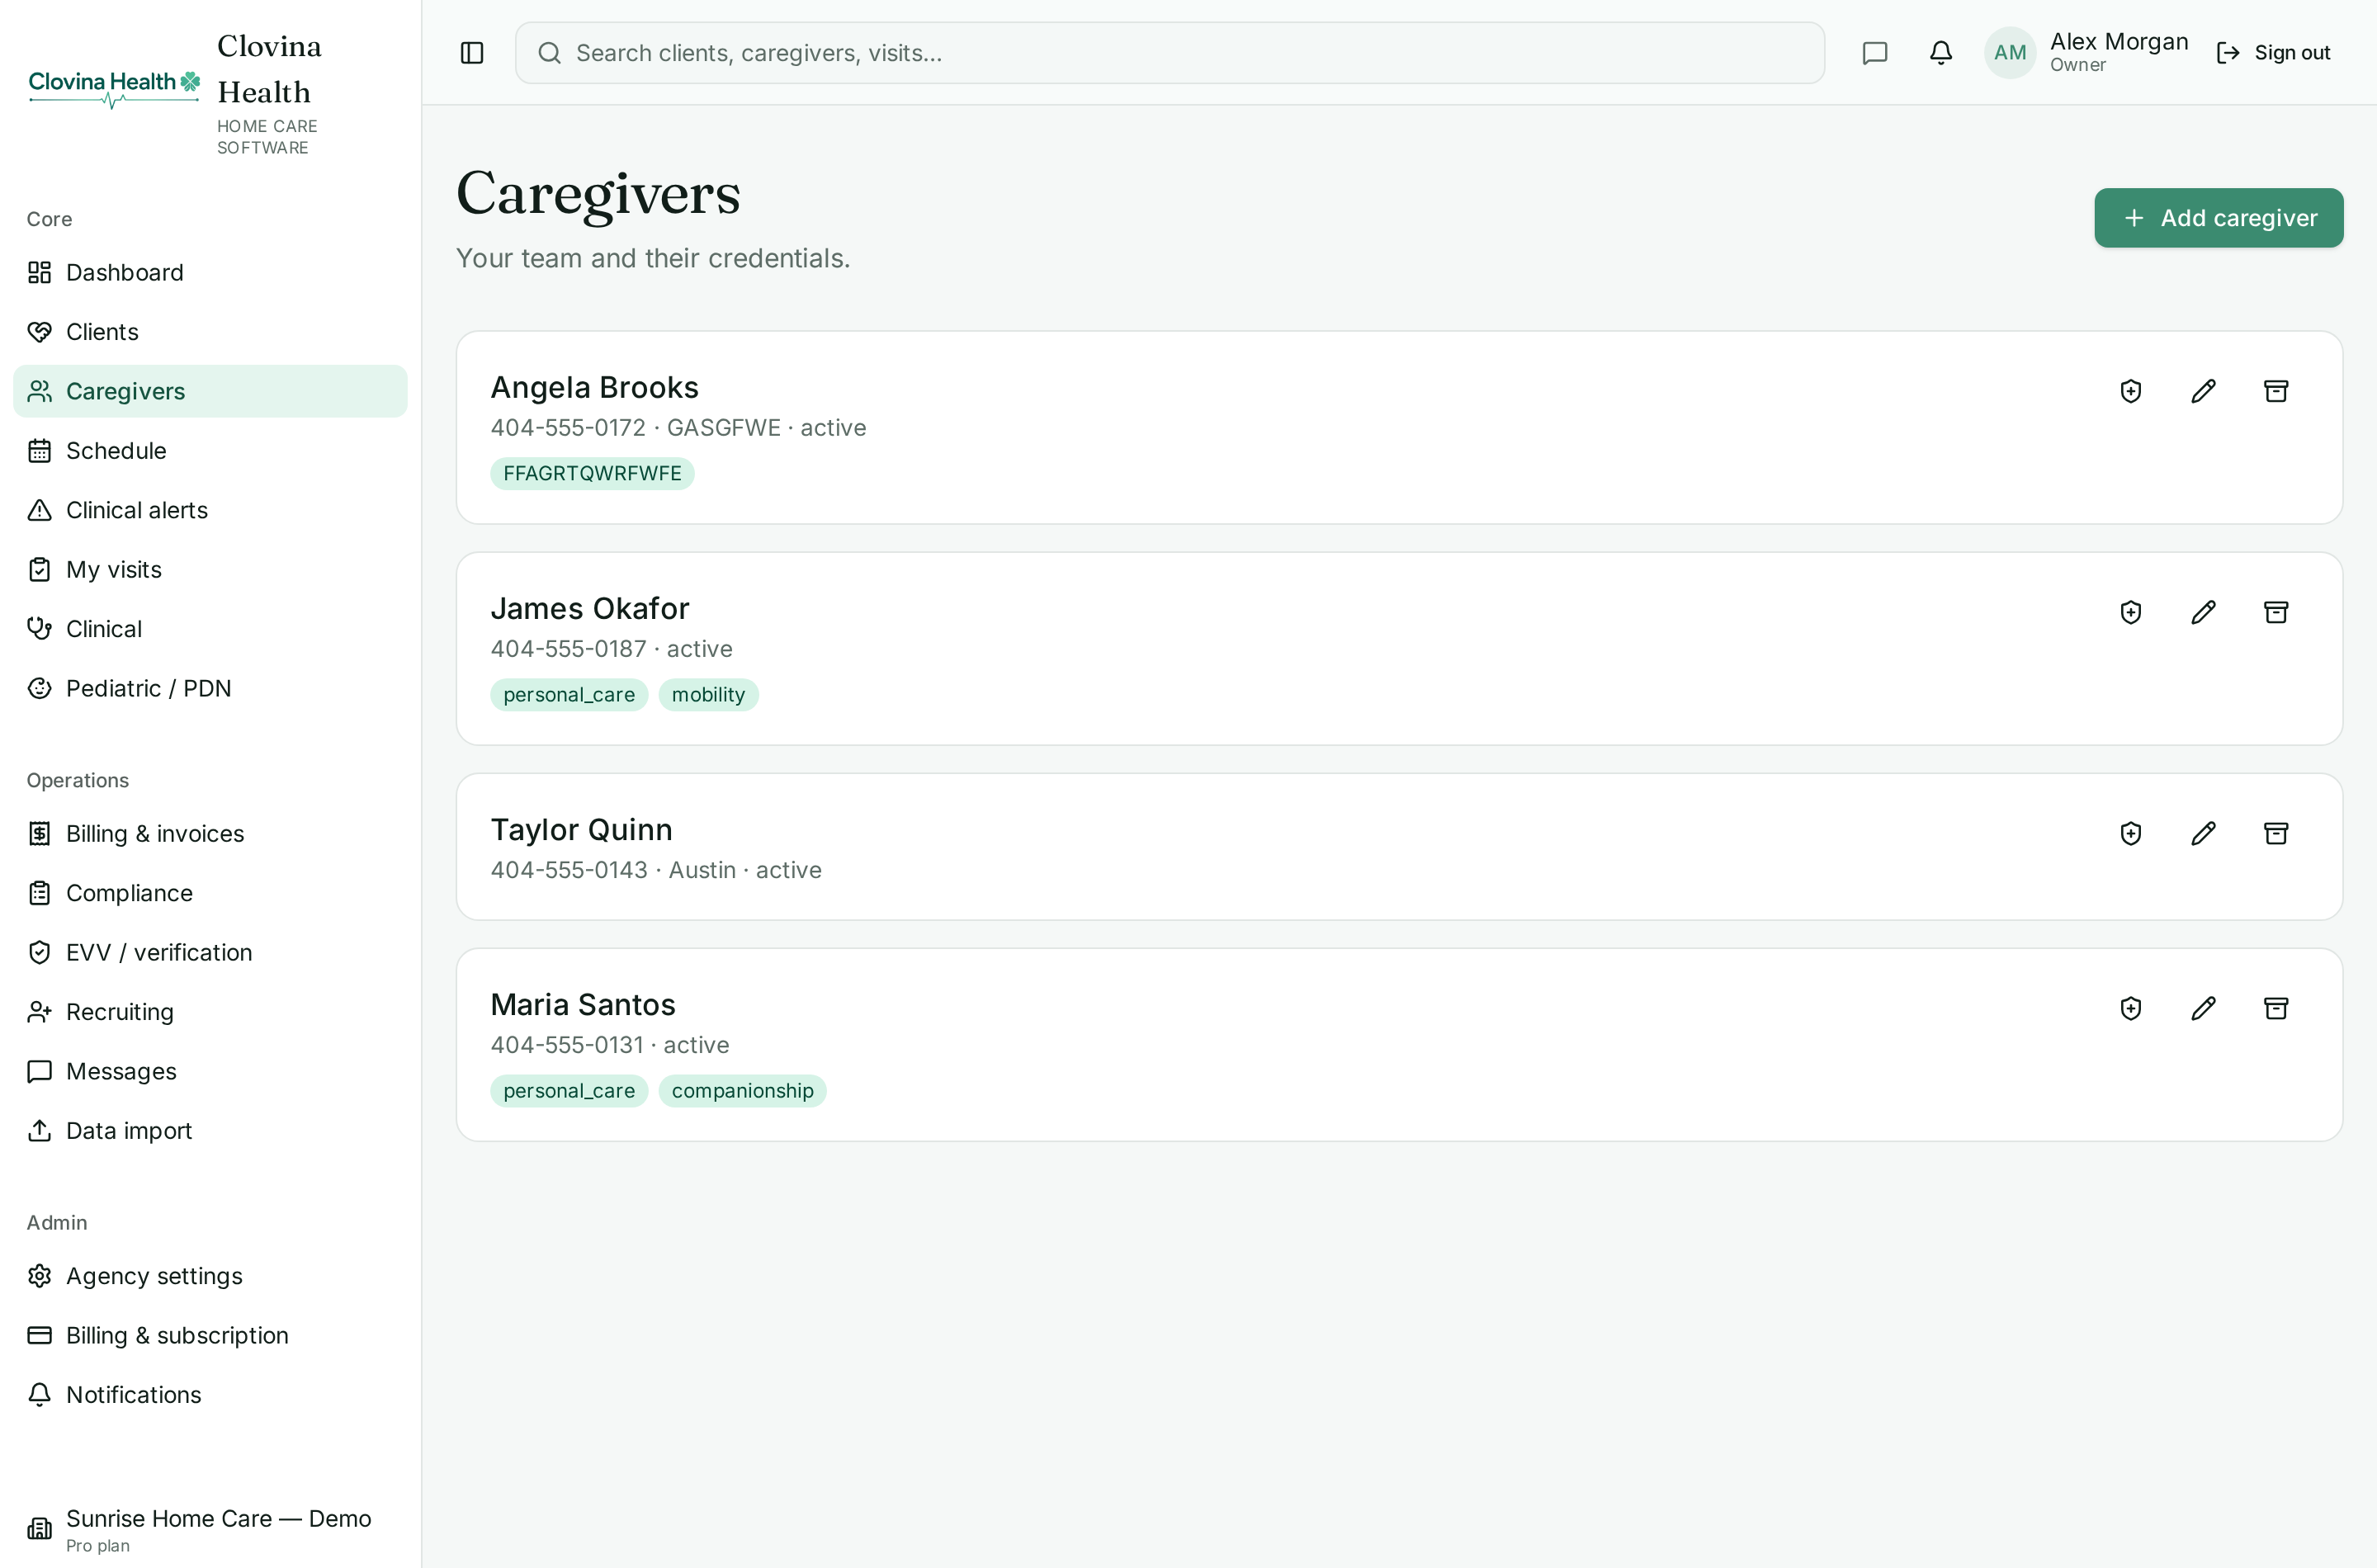Edit James Okafor with the pencil icon
The image size is (2377, 1568).
2204,612
